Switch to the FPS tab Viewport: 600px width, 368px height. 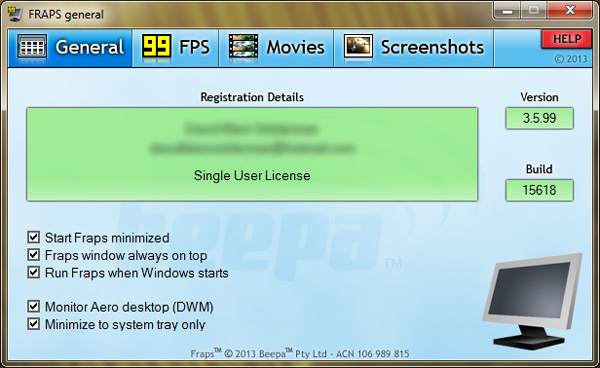click(x=176, y=48)
